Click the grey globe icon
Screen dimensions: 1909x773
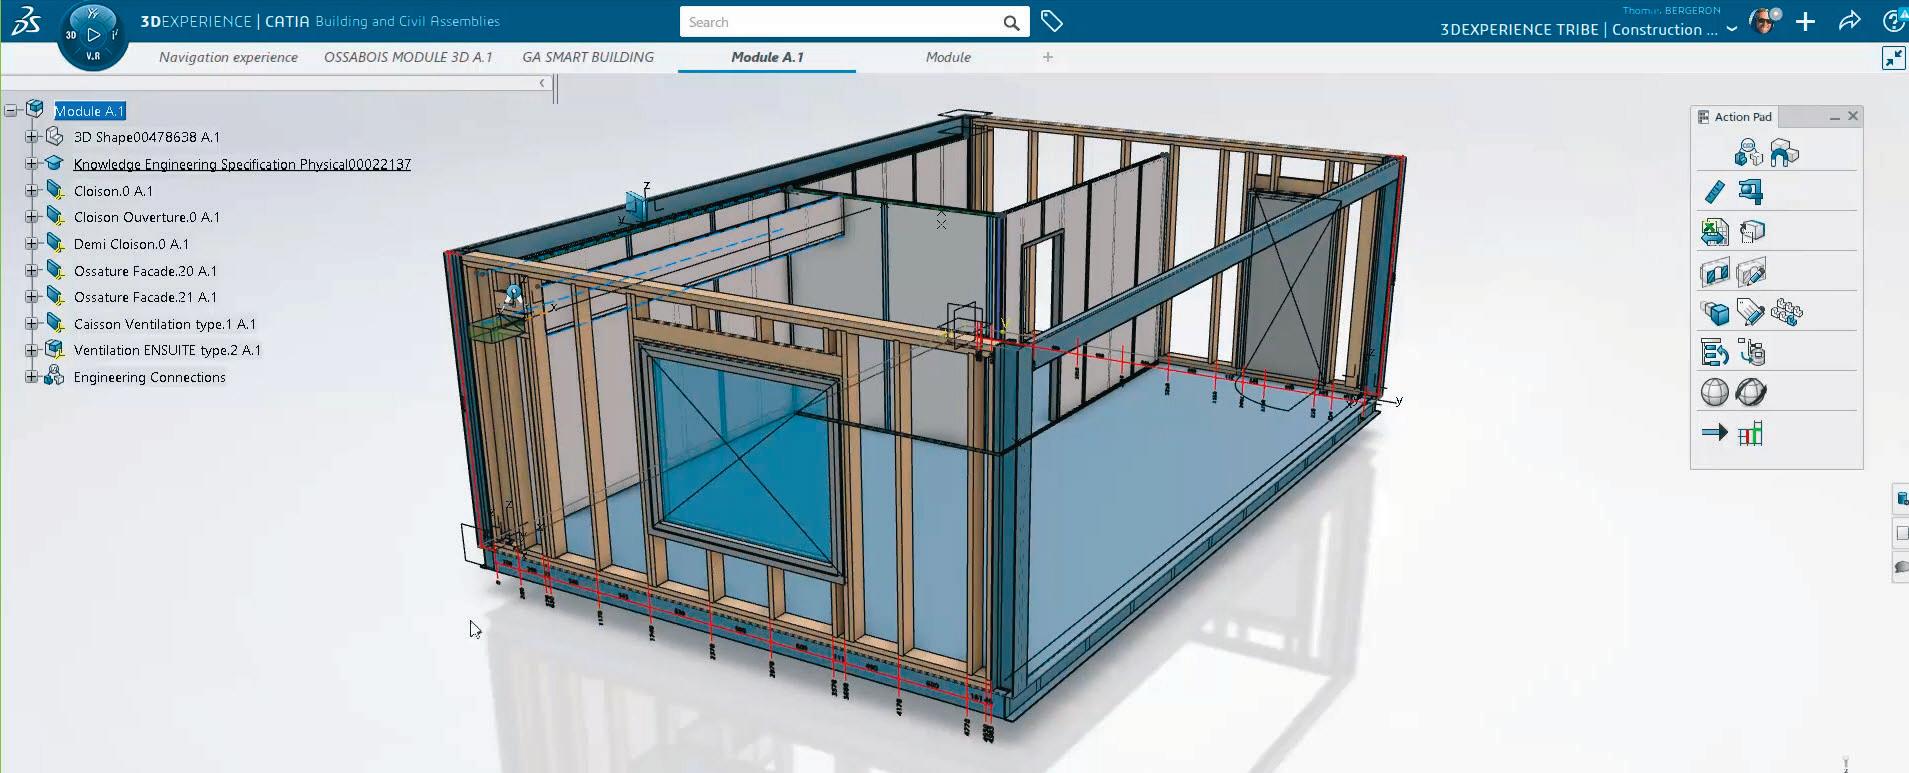coord(1714,392)
